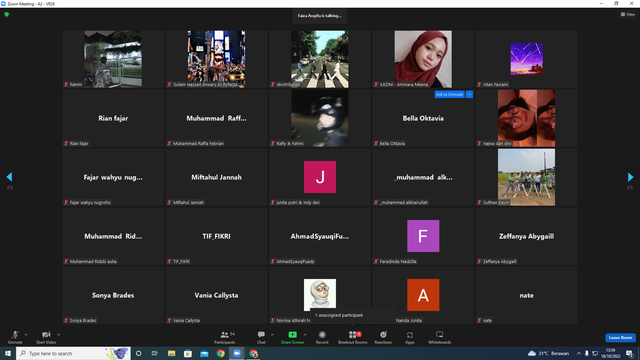The image size is (640, 360).
Task: Click the taskbar clock and date
Action: pyautogui.click(x=611, y=353)
